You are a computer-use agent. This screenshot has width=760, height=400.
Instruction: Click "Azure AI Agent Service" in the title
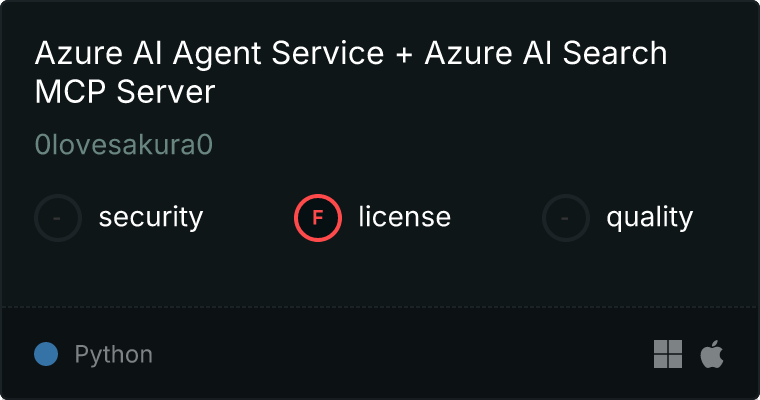[x=207, y=53]
